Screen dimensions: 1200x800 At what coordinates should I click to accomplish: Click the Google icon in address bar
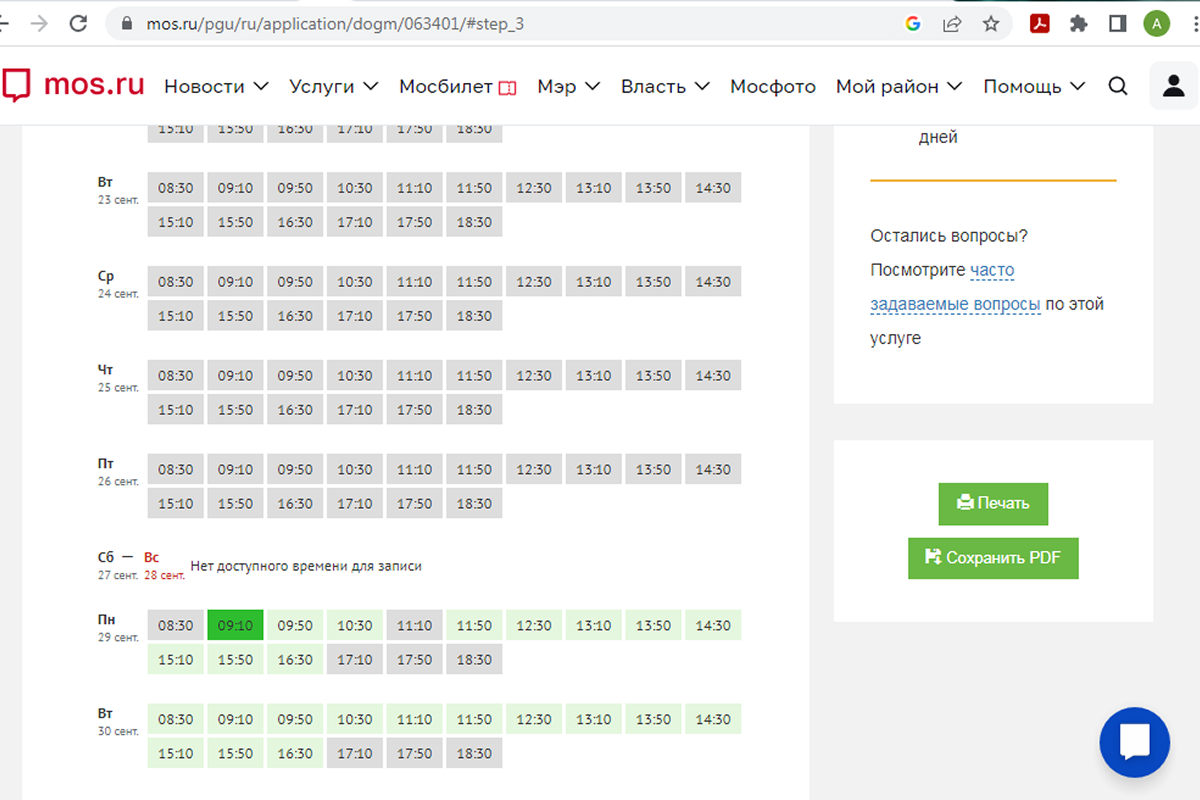(x=912, y=24)
